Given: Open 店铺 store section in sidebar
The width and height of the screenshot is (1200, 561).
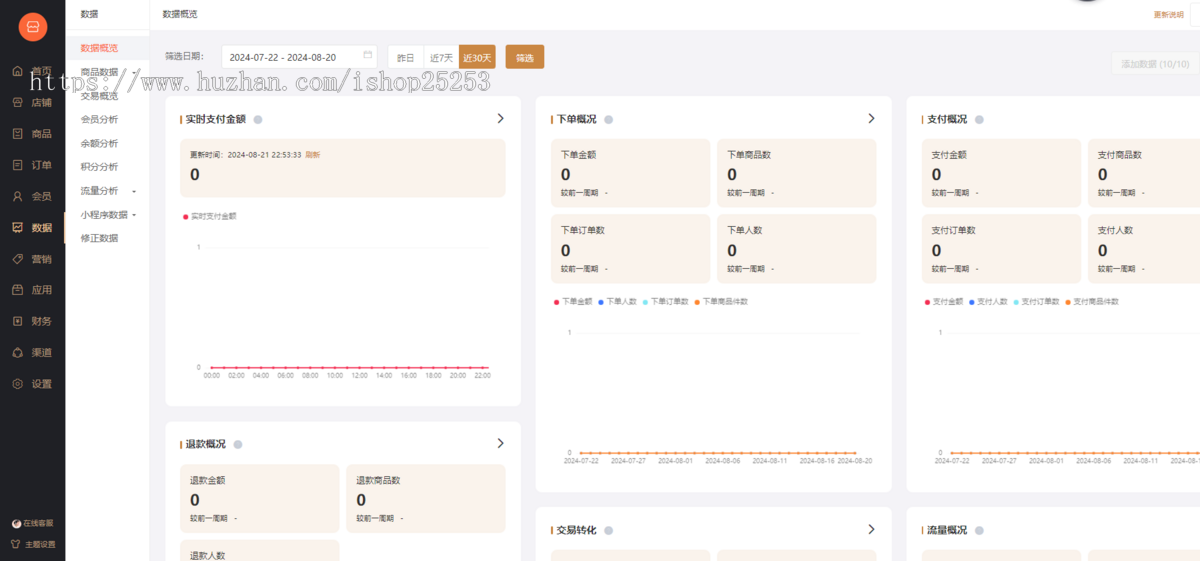Looking at the screenshot, I should [x=32, y=102].
